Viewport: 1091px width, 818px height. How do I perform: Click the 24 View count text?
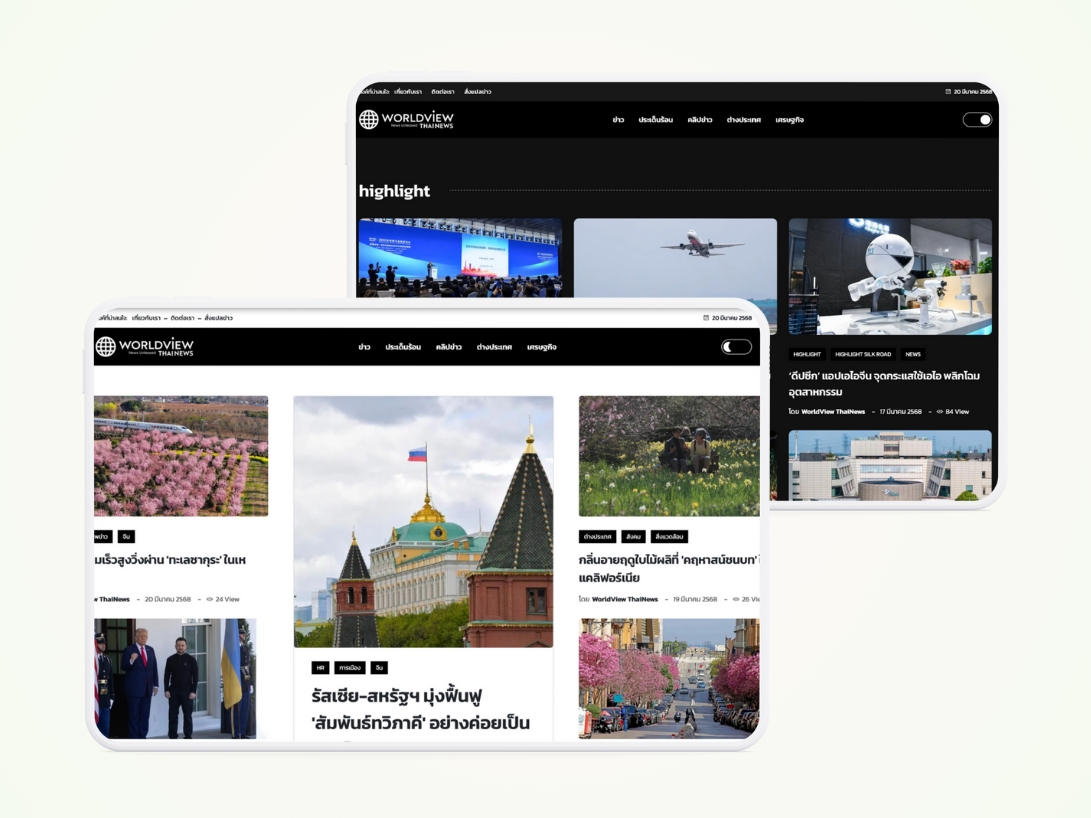coord(228,599)
